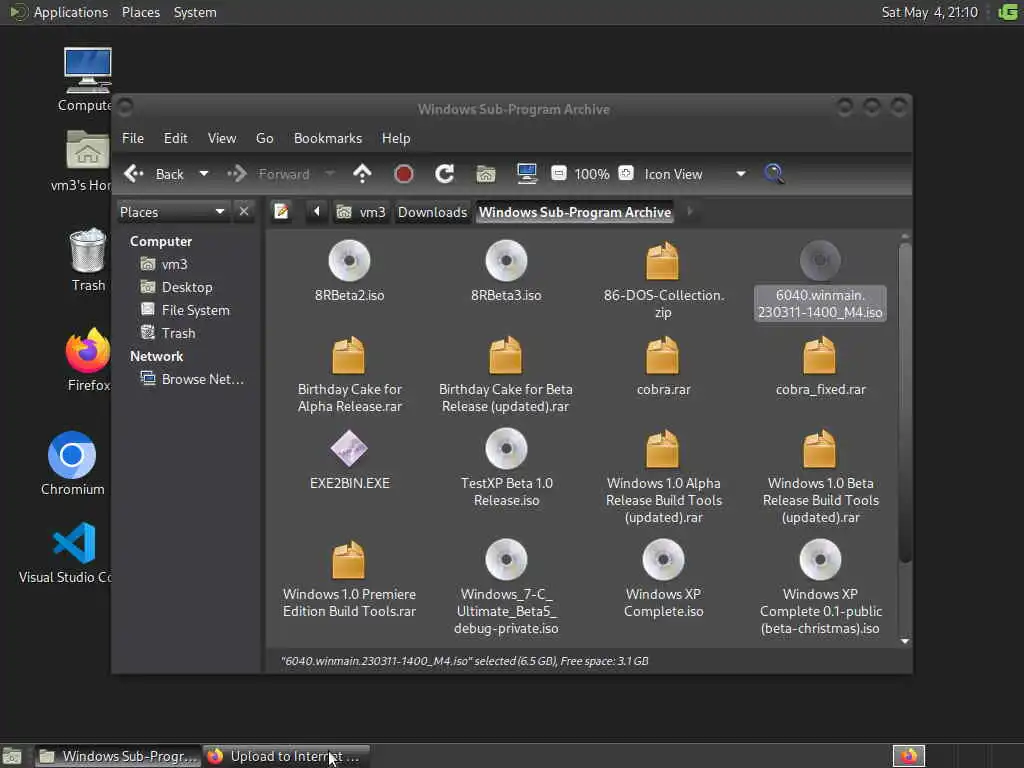The height and width of the screenshot is (768, 1024).
Task: Click Windows Sub-Program Archive path button
Action: click(x=575, y=212)
